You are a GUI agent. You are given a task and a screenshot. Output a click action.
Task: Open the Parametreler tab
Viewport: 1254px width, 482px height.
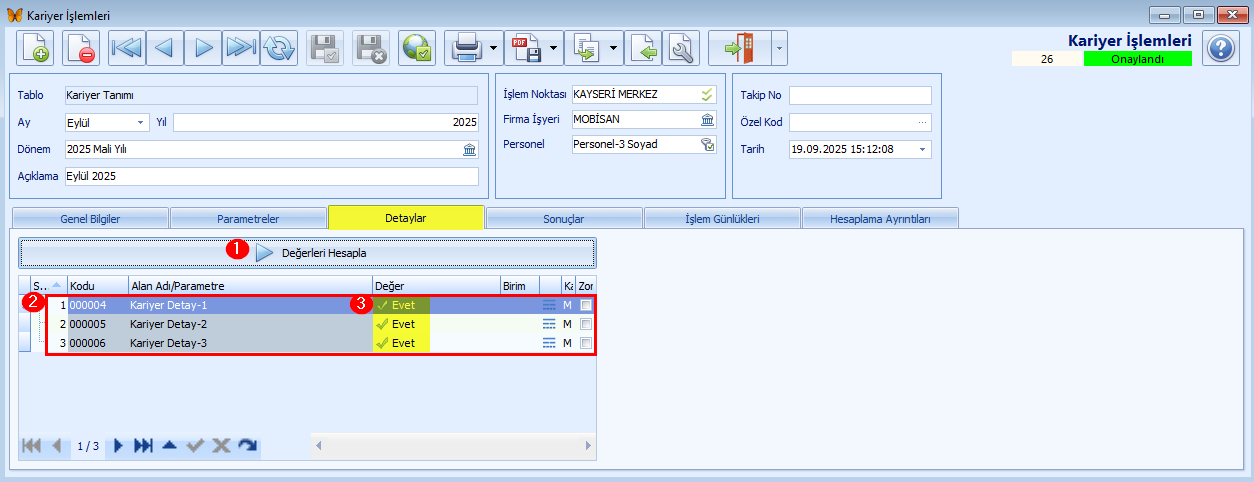click(248, 218)
